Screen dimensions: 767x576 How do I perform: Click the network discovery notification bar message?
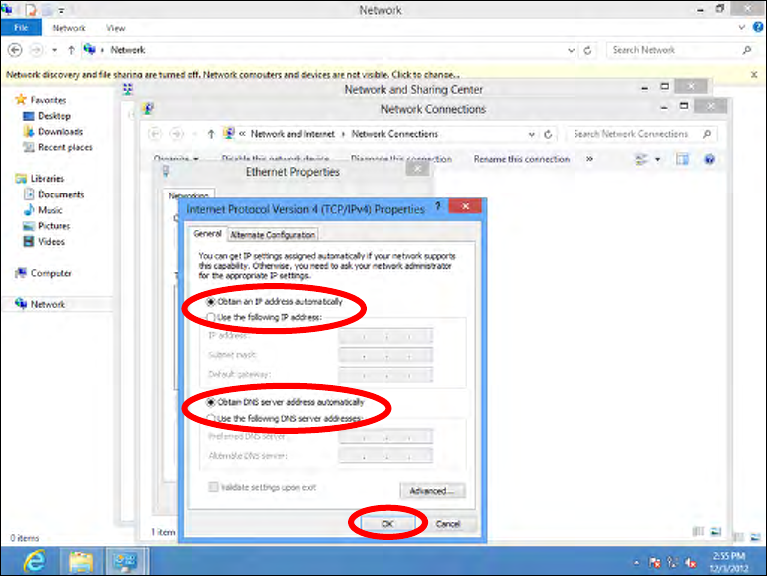(x=233, y=75)
